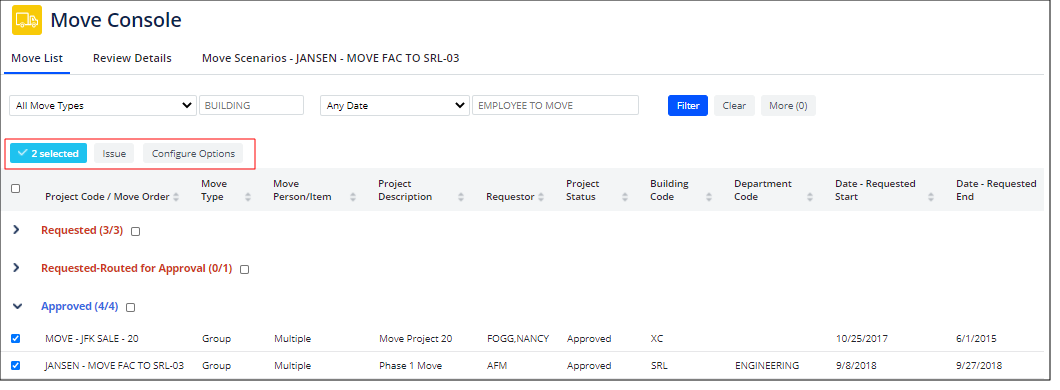Sort the Requestor column
This screenshot has width=1060, height=390.
pyautogui.click(x=541, y=197)
